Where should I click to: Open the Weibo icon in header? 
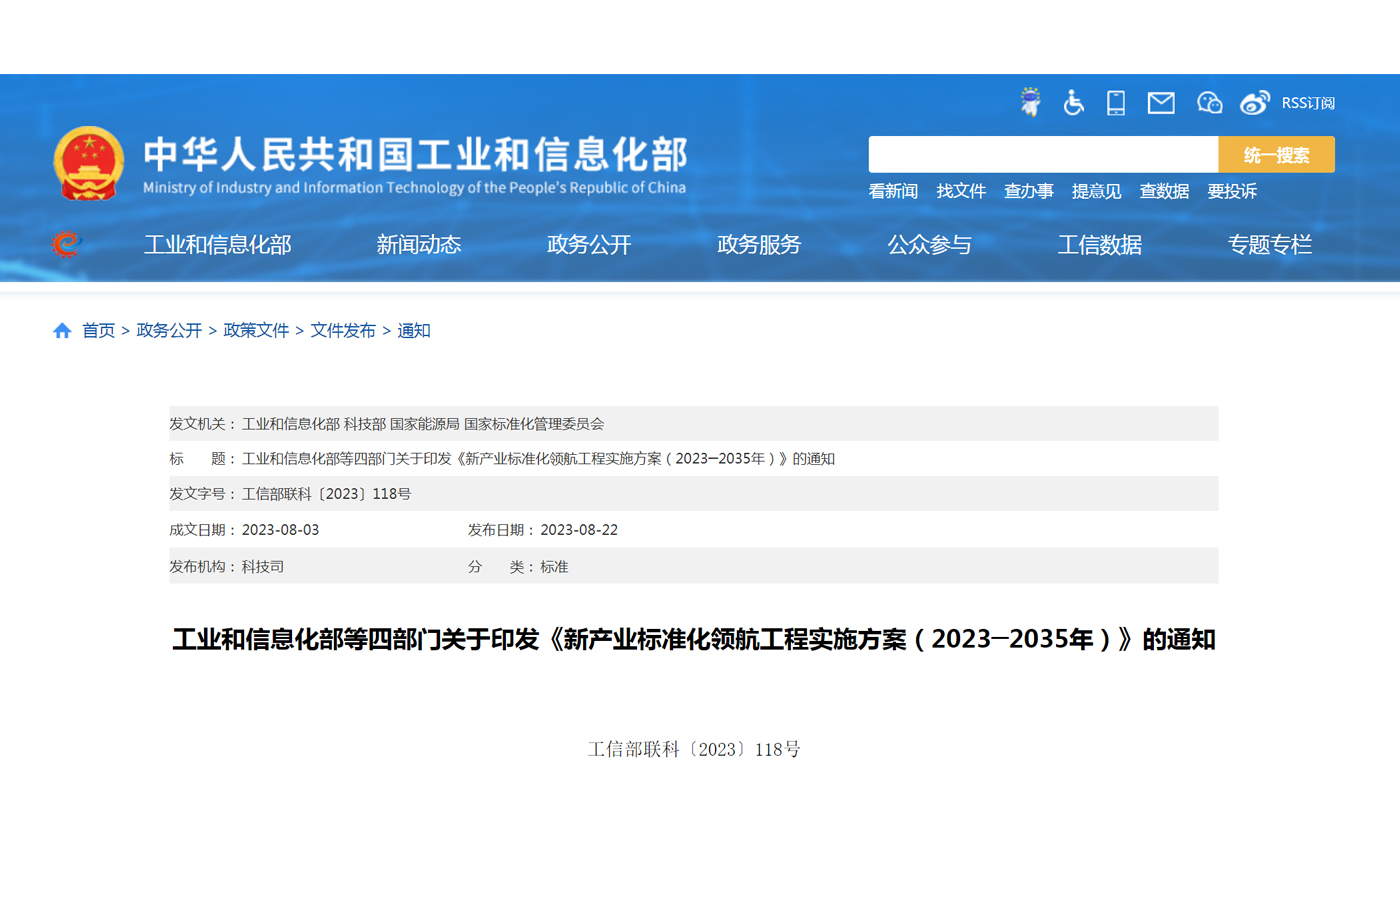(1255, 102)
